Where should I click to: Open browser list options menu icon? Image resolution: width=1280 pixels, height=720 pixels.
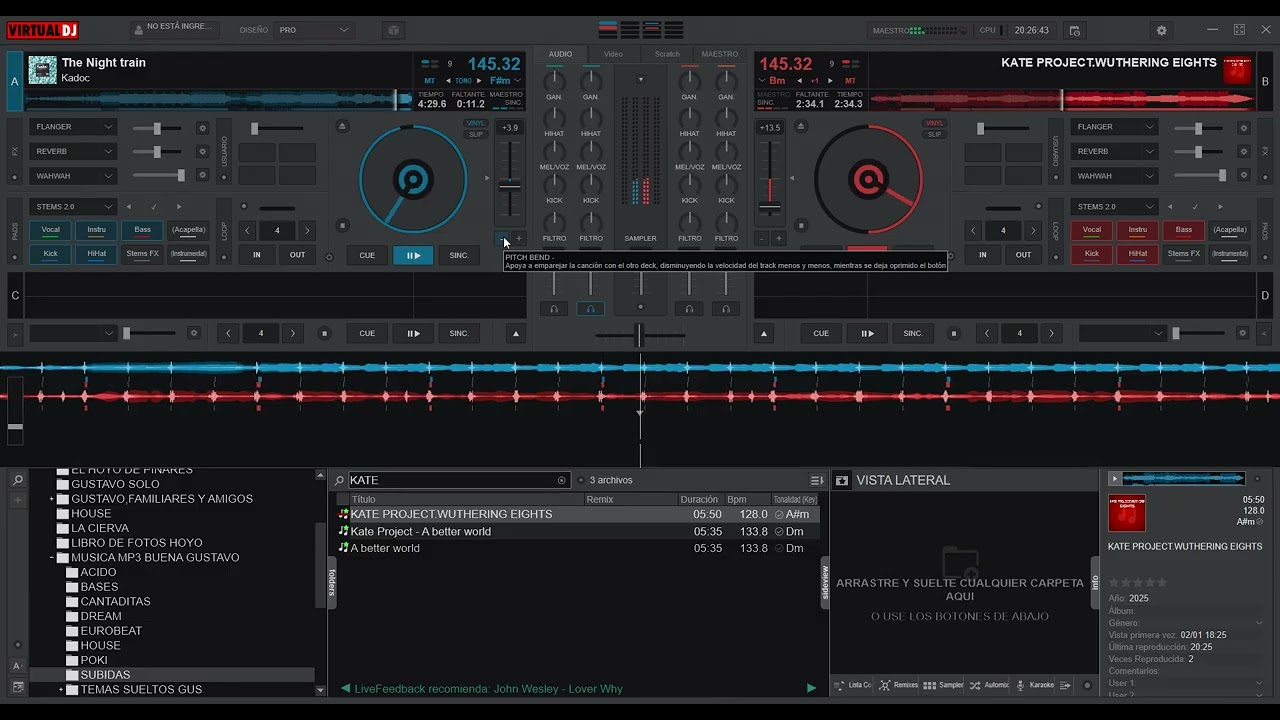click(x=817, y=480)
